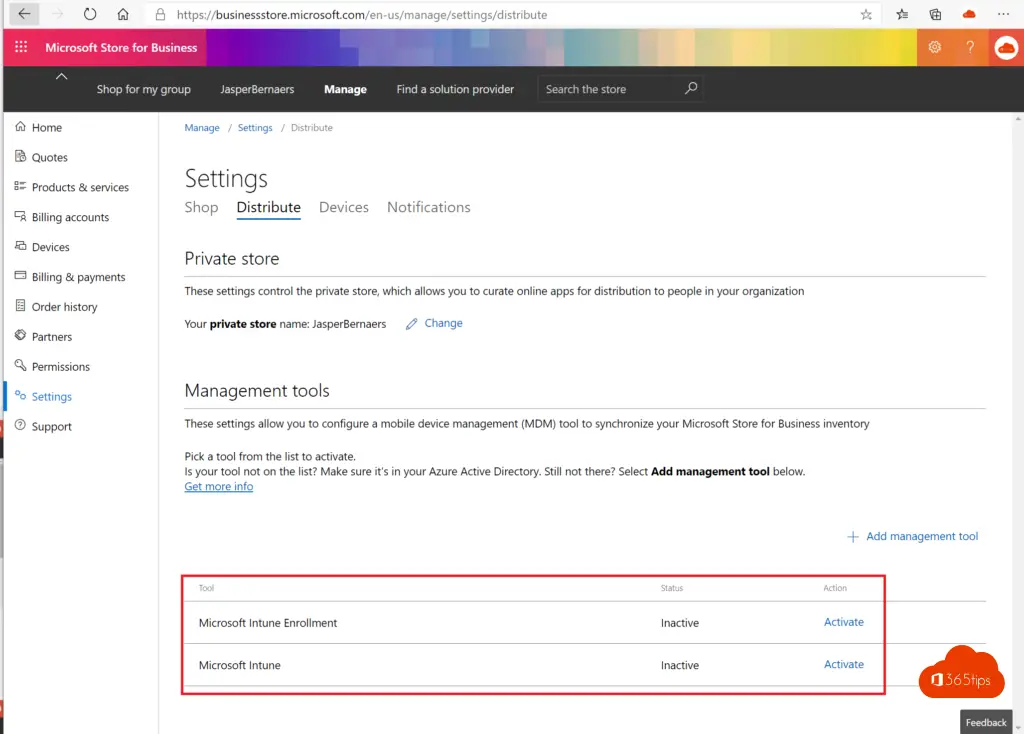This screenshot has height=734, width=1024.
Task: Click the Support icon in the sidebar
Action: (x=20, y=426)
